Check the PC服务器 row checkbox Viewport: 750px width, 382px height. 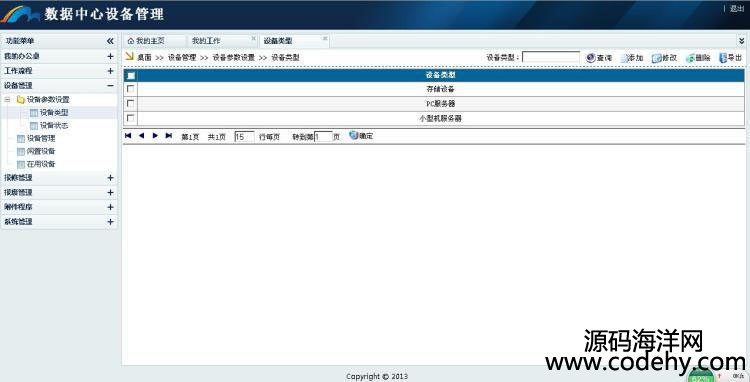pos(131,103)
